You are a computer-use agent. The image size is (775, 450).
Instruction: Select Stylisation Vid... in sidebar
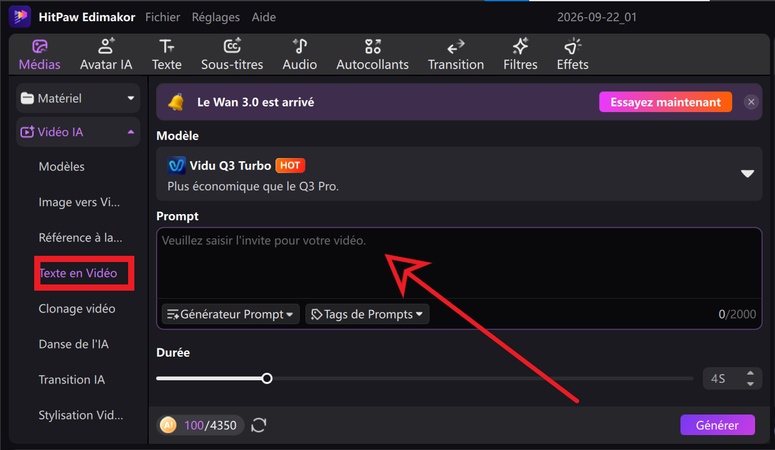81,415
